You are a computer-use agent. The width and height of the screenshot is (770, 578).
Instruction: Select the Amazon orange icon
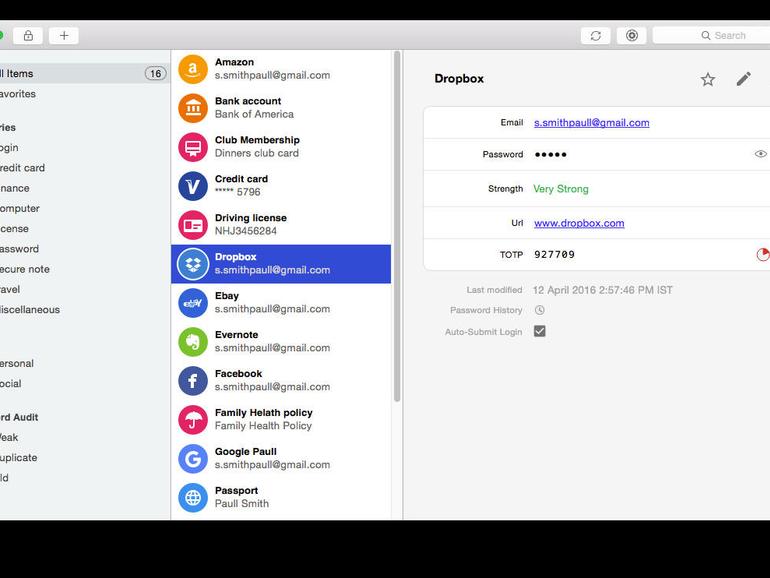point(193,69)
